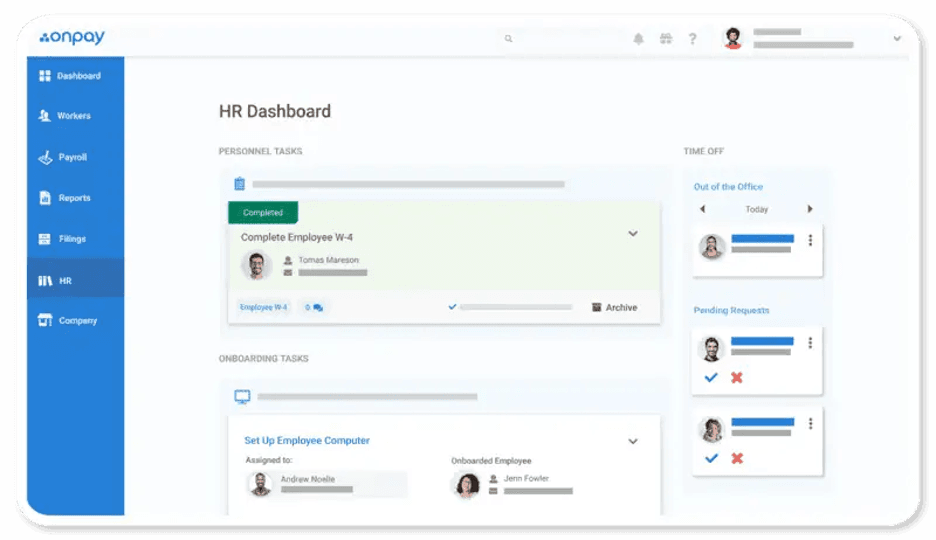Image resolution: width=936 pixels, height=540 pixels.
Task: Go to Workers in sidebar
Action: (x=75, y=116)
